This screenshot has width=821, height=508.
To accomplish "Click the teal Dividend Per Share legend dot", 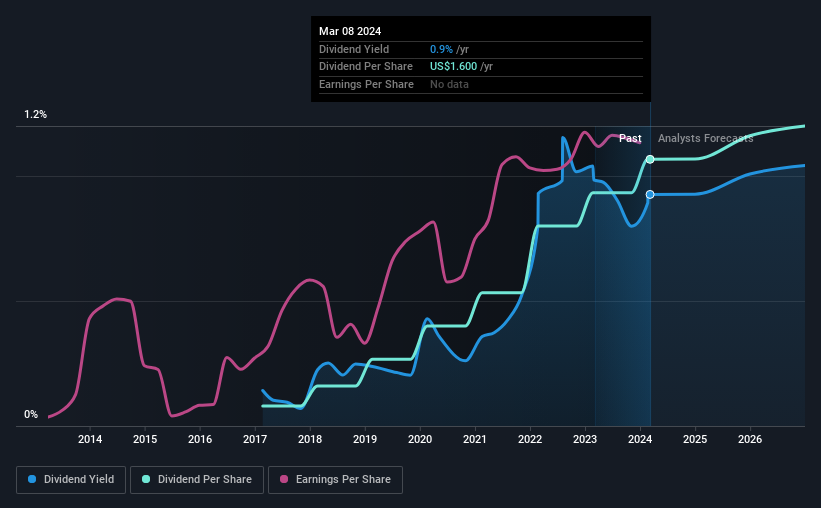I will pyautogui.click(x=146, y=479).
